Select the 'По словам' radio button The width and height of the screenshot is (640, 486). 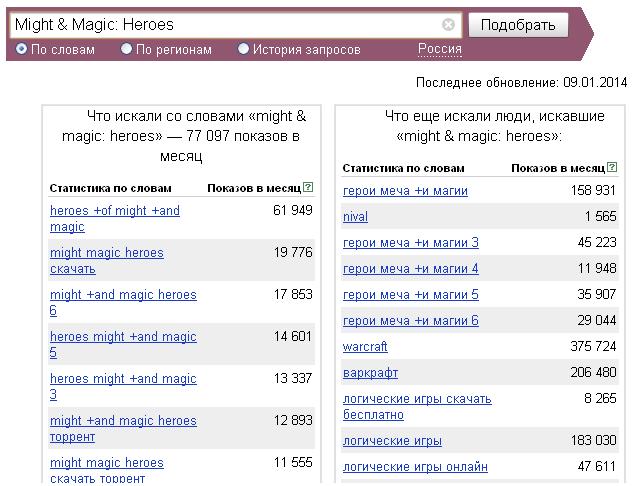(21, 49)
